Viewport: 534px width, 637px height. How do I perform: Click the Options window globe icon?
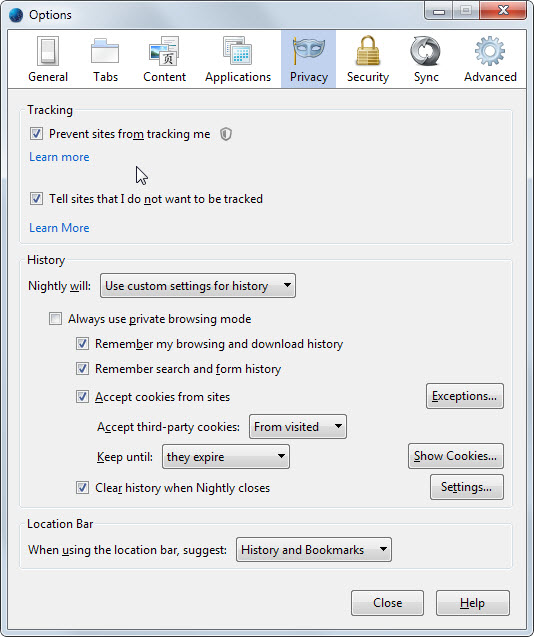(x=16, y=15)
